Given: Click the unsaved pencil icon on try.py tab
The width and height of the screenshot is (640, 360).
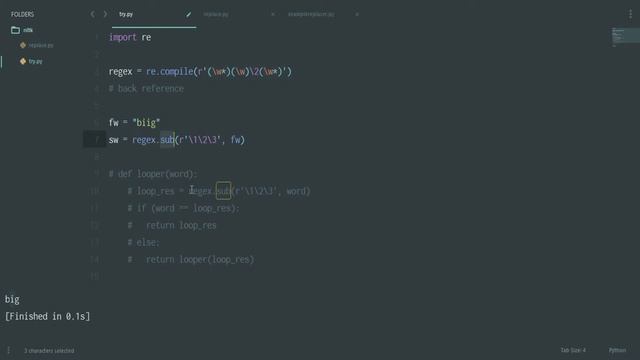Looking at the screenshot, I should coord(189,15).
